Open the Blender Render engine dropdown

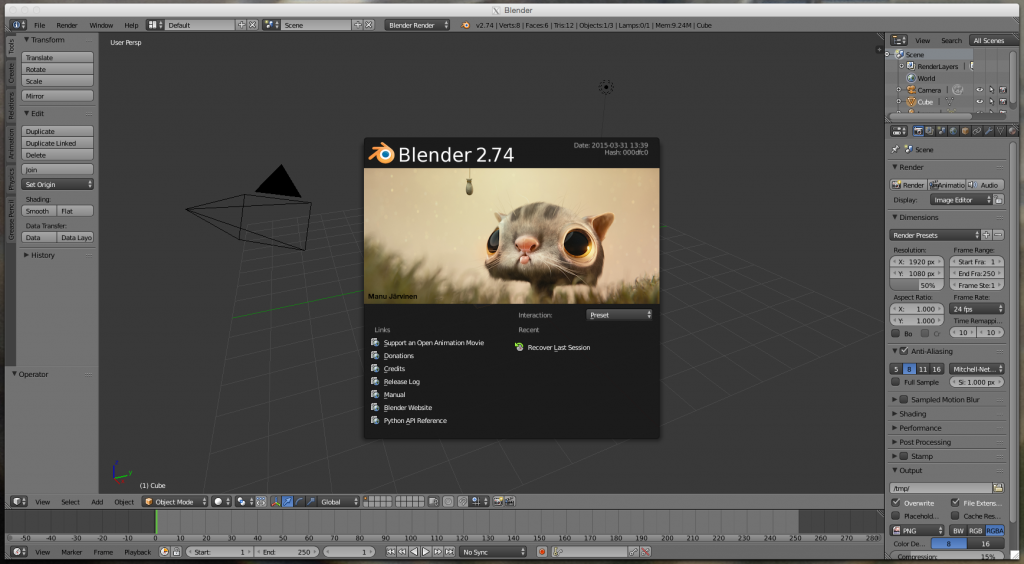[x=417, y=25]
